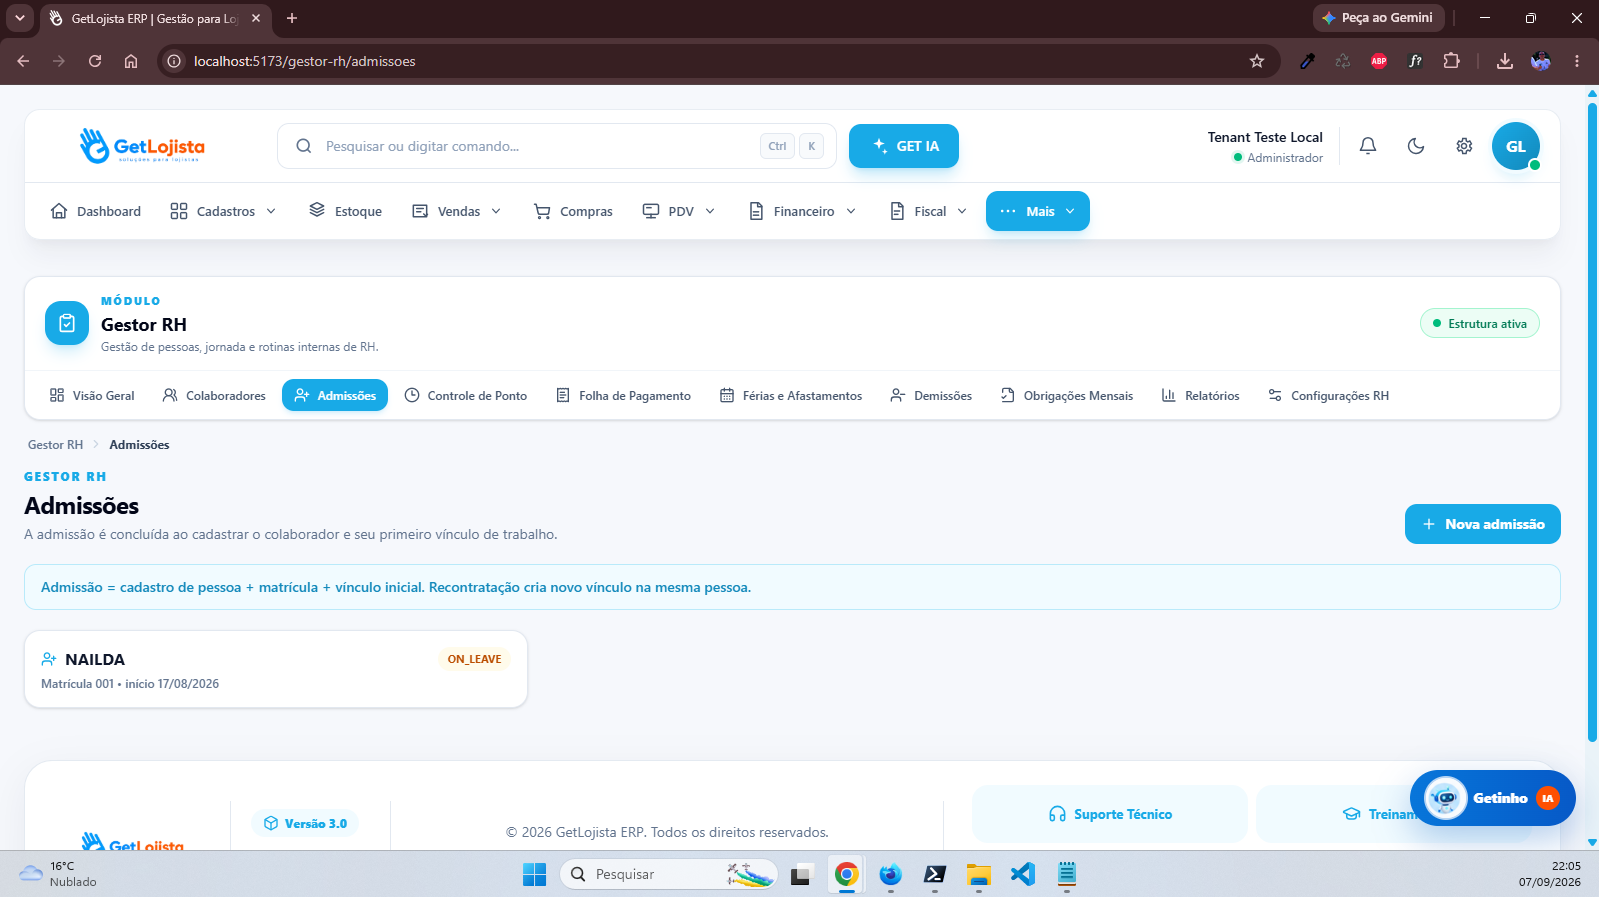Open the Obrigações Mensais tab

(x=1067, y=396)
